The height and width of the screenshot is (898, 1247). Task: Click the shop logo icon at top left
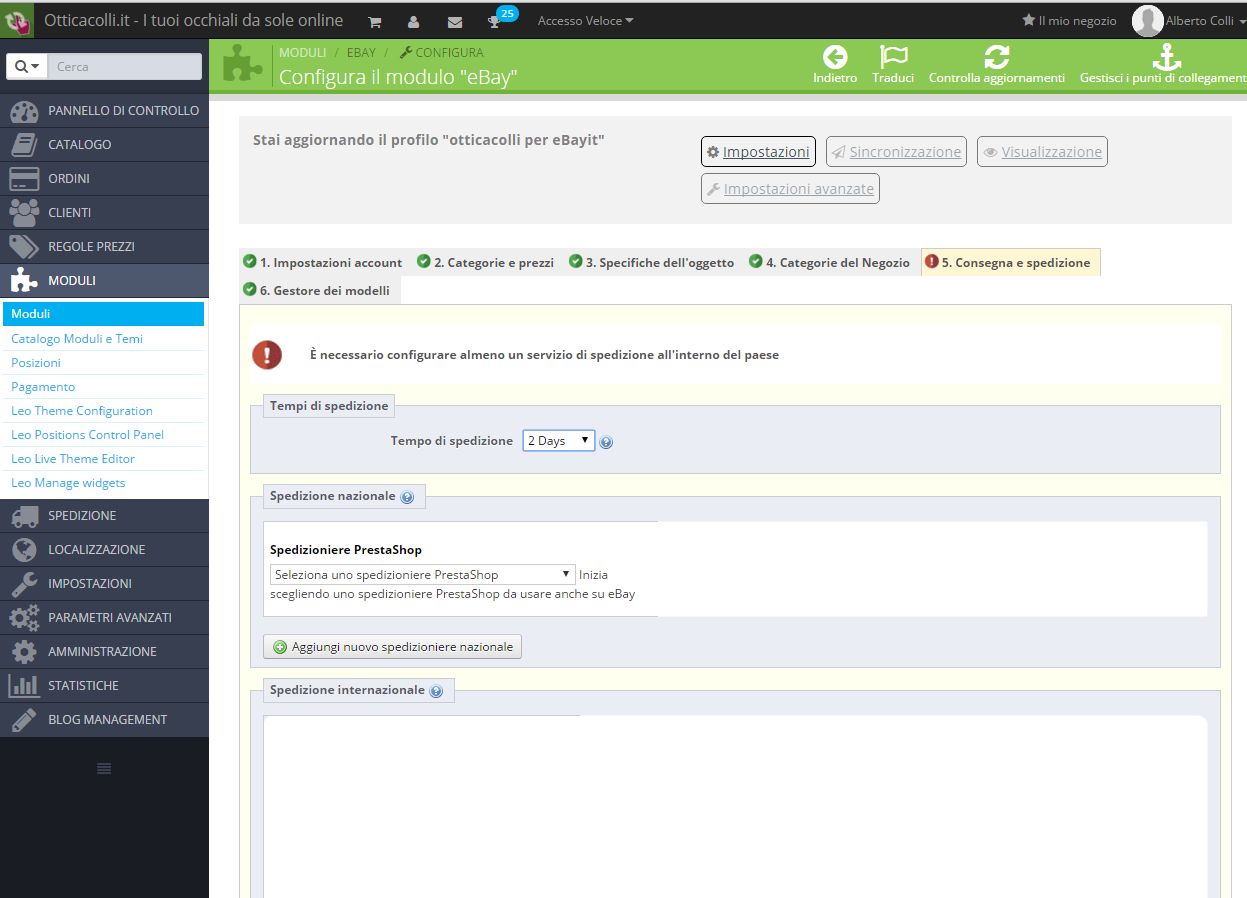pyautogui.click(x=17, y=21)
